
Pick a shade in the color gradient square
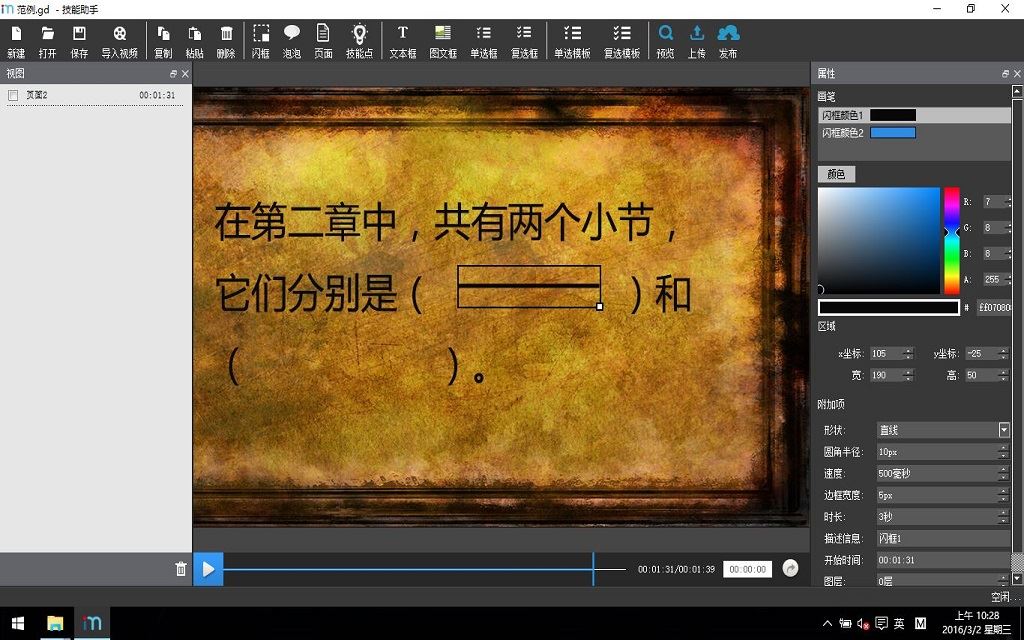pos(878,240)
